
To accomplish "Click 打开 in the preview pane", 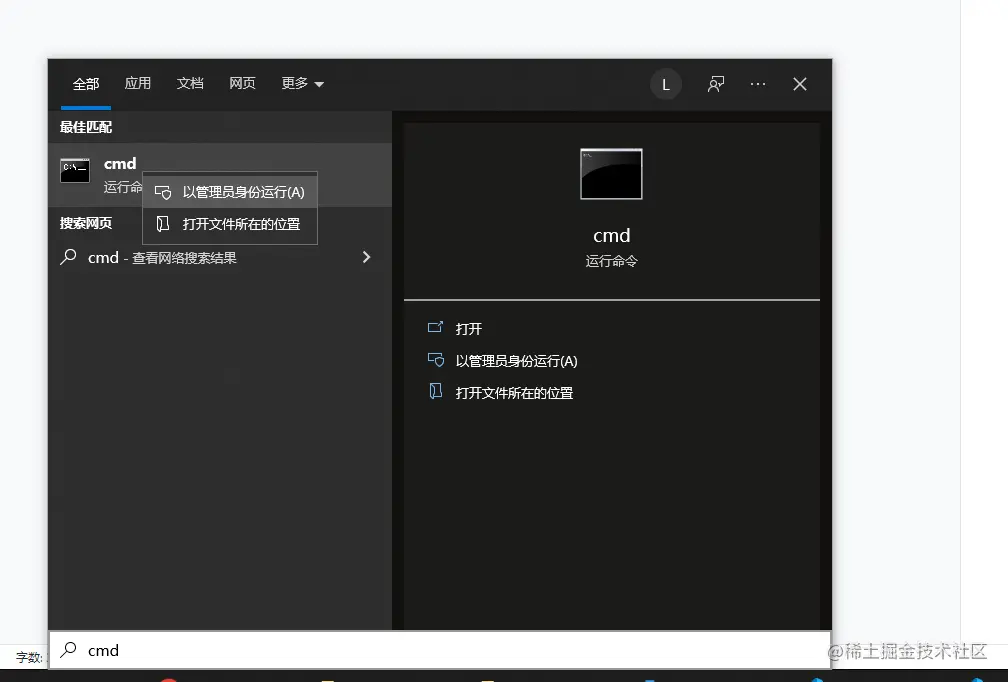I will (x=469, y=329).
